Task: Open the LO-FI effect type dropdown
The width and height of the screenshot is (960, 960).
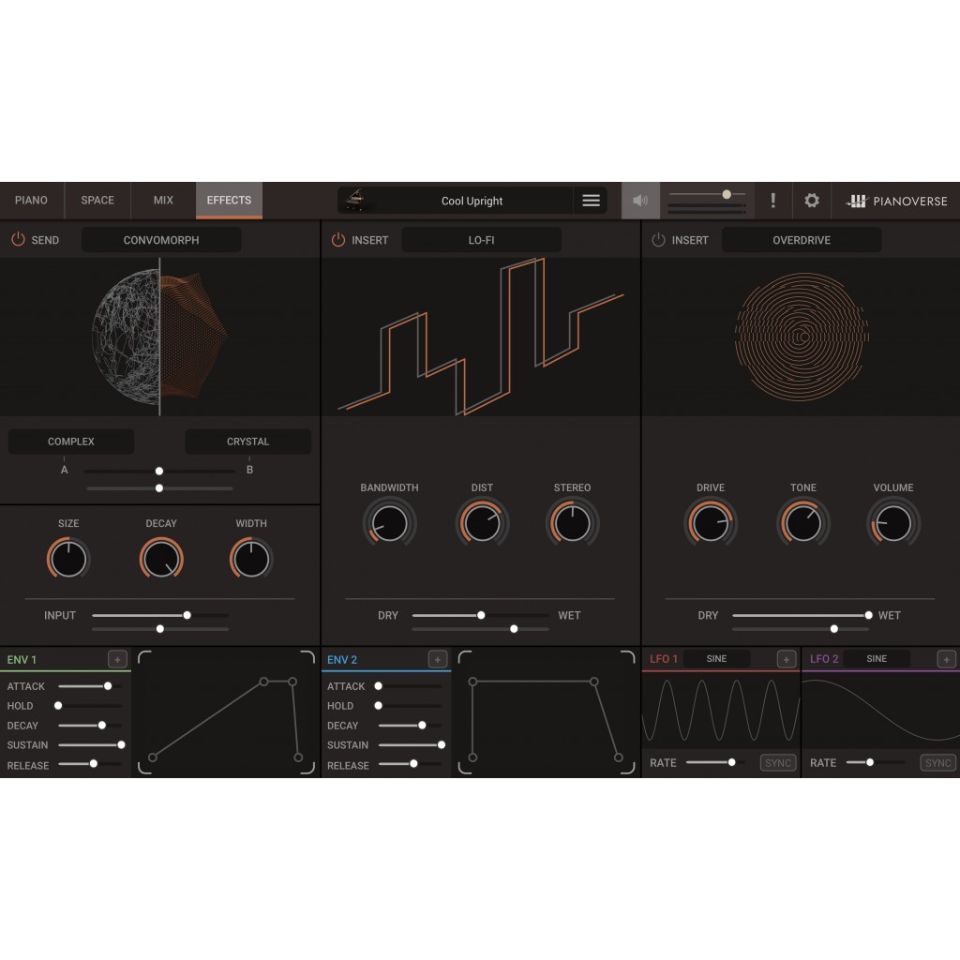Action: pos(481,240)
